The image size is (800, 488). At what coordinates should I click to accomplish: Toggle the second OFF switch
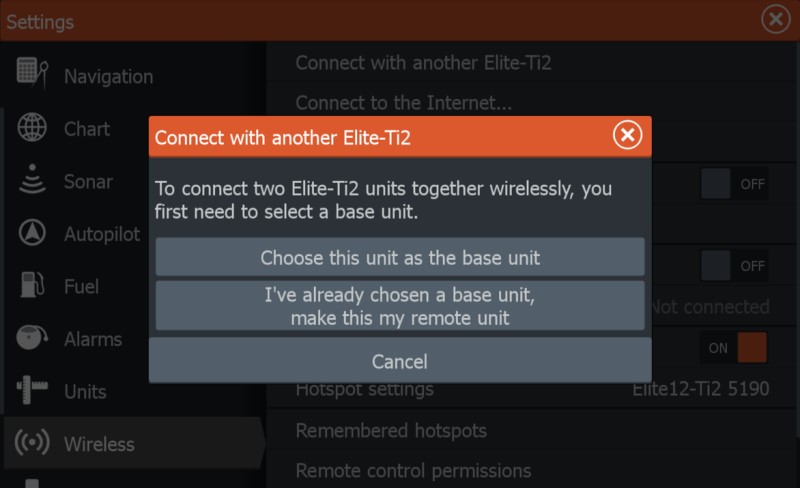pyautogui.click(x=734, y=266)
